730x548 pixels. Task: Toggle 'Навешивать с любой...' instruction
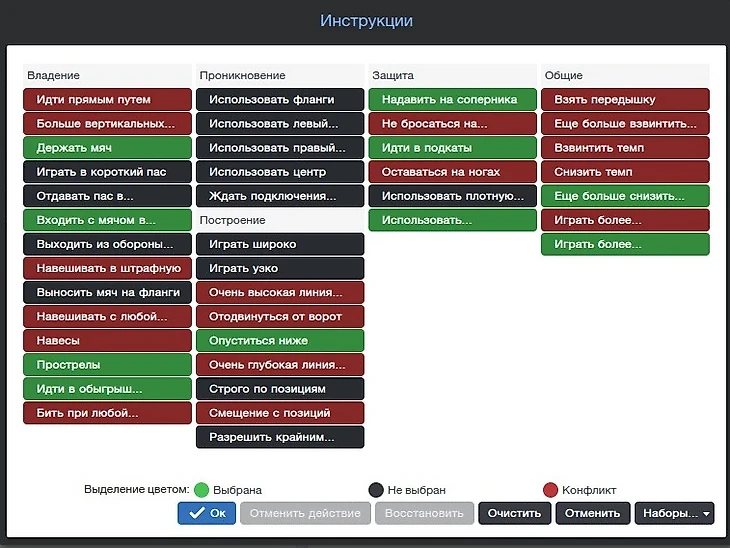pyautogui.click(x=107, y=317)
